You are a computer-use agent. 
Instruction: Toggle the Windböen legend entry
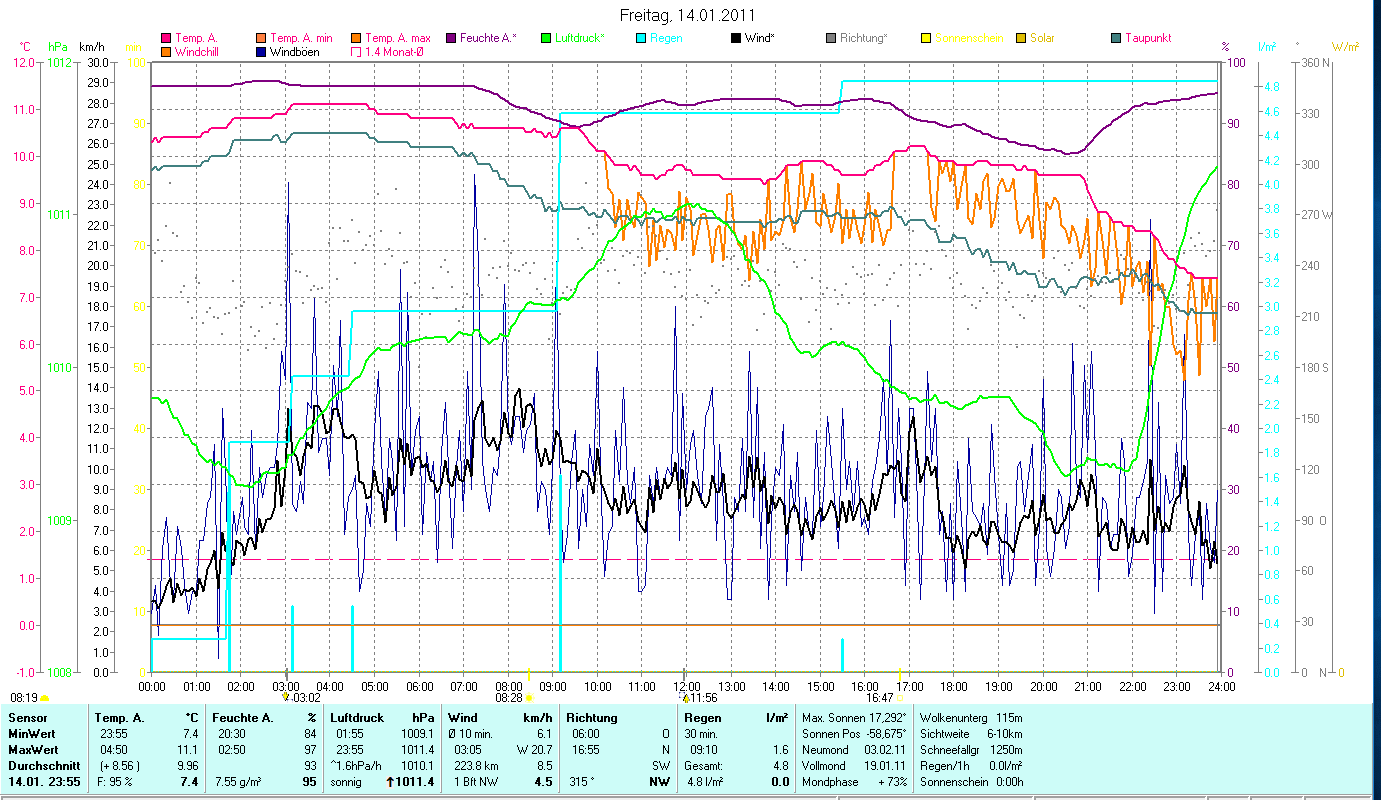click(x=261, y=51)
